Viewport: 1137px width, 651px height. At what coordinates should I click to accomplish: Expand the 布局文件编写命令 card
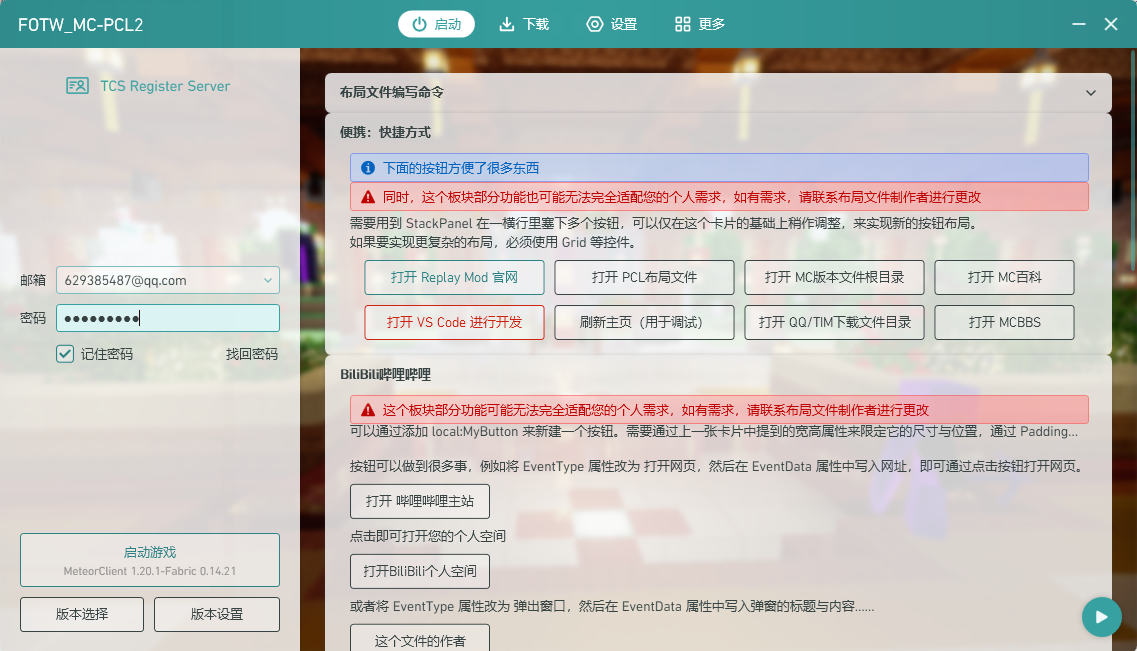coord(1091,93)
